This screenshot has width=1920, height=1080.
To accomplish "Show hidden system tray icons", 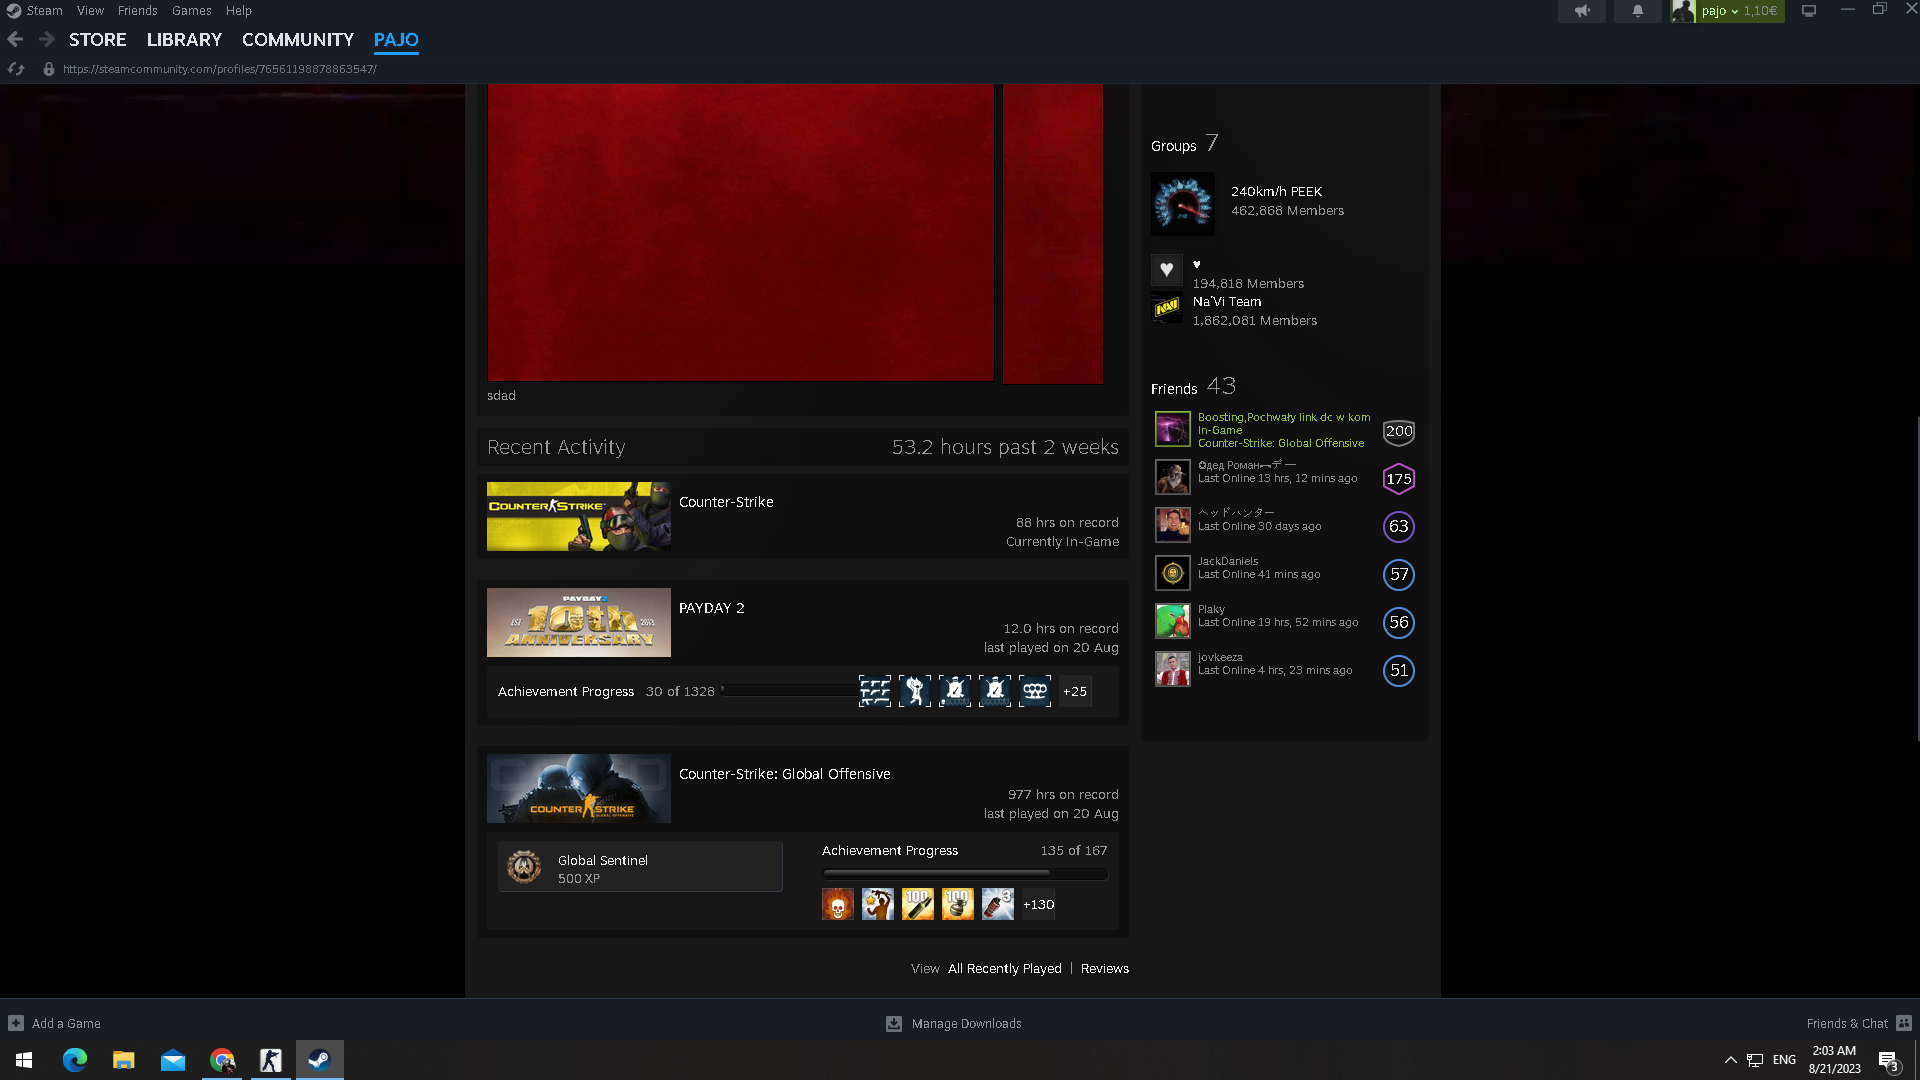I will pos(1730,1060).
